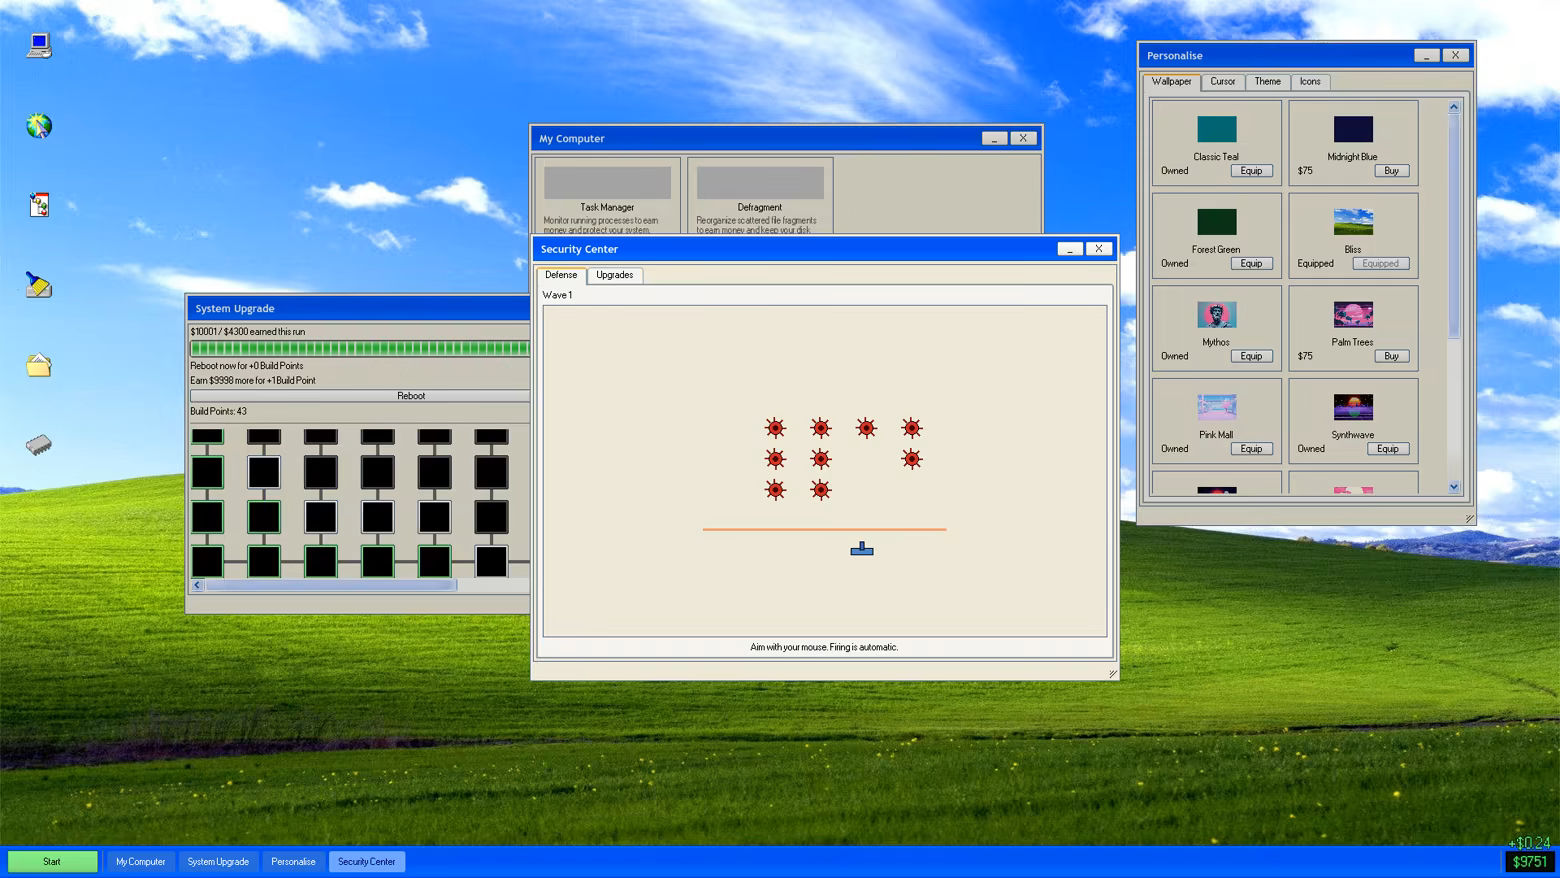This screenshot has height=878, width=1560.
Task: Open the Upgrades tab in Security Center
Action: click(614, 275)
